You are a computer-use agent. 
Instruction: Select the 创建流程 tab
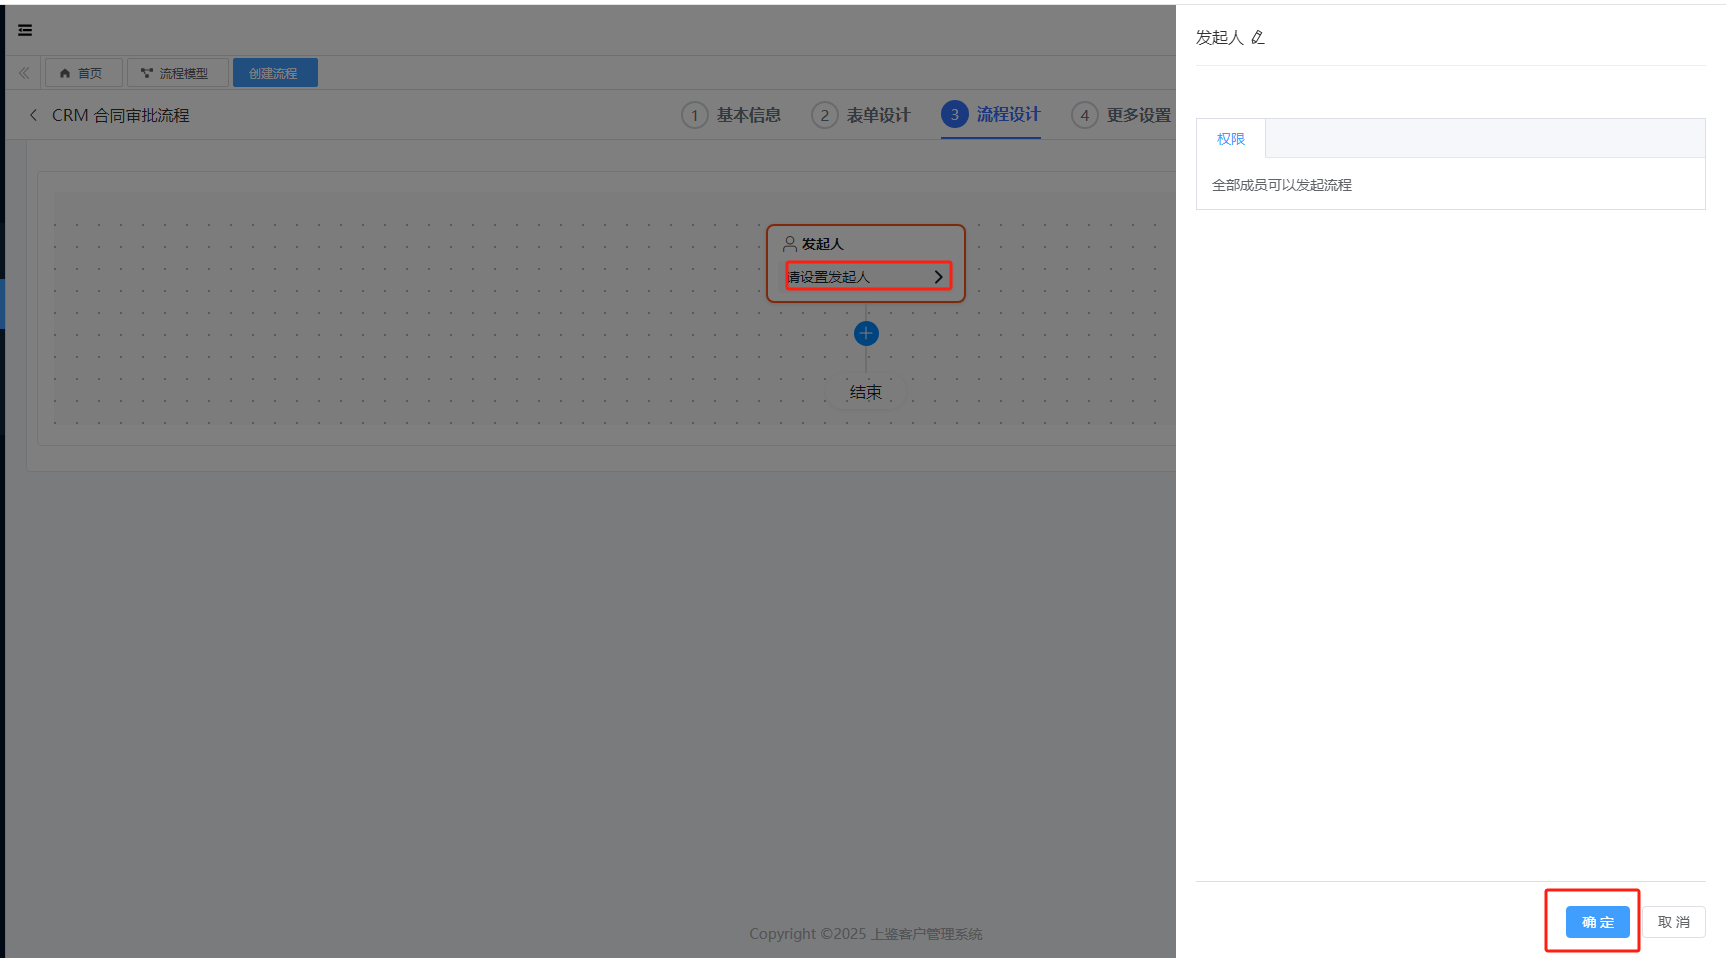[274, 73]
